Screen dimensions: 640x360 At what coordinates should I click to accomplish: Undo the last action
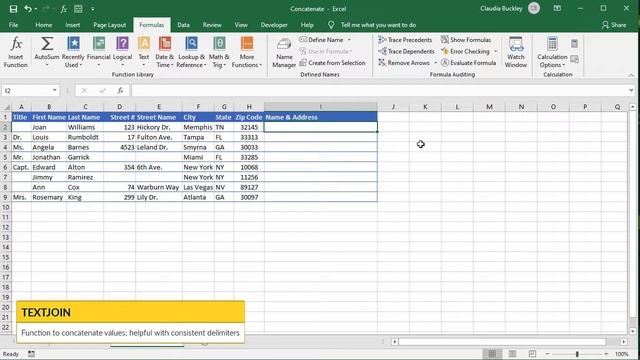[x=28, y=9]
